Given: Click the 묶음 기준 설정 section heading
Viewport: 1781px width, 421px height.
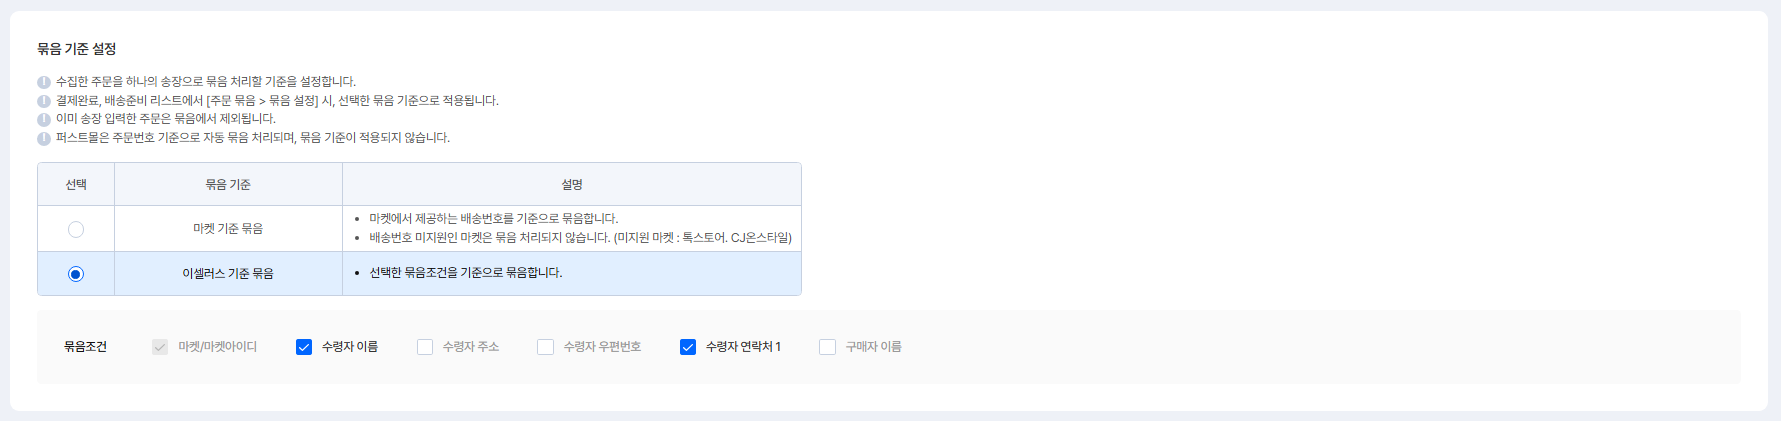Looking at the screenshot, I should click(x=77, y=49).
